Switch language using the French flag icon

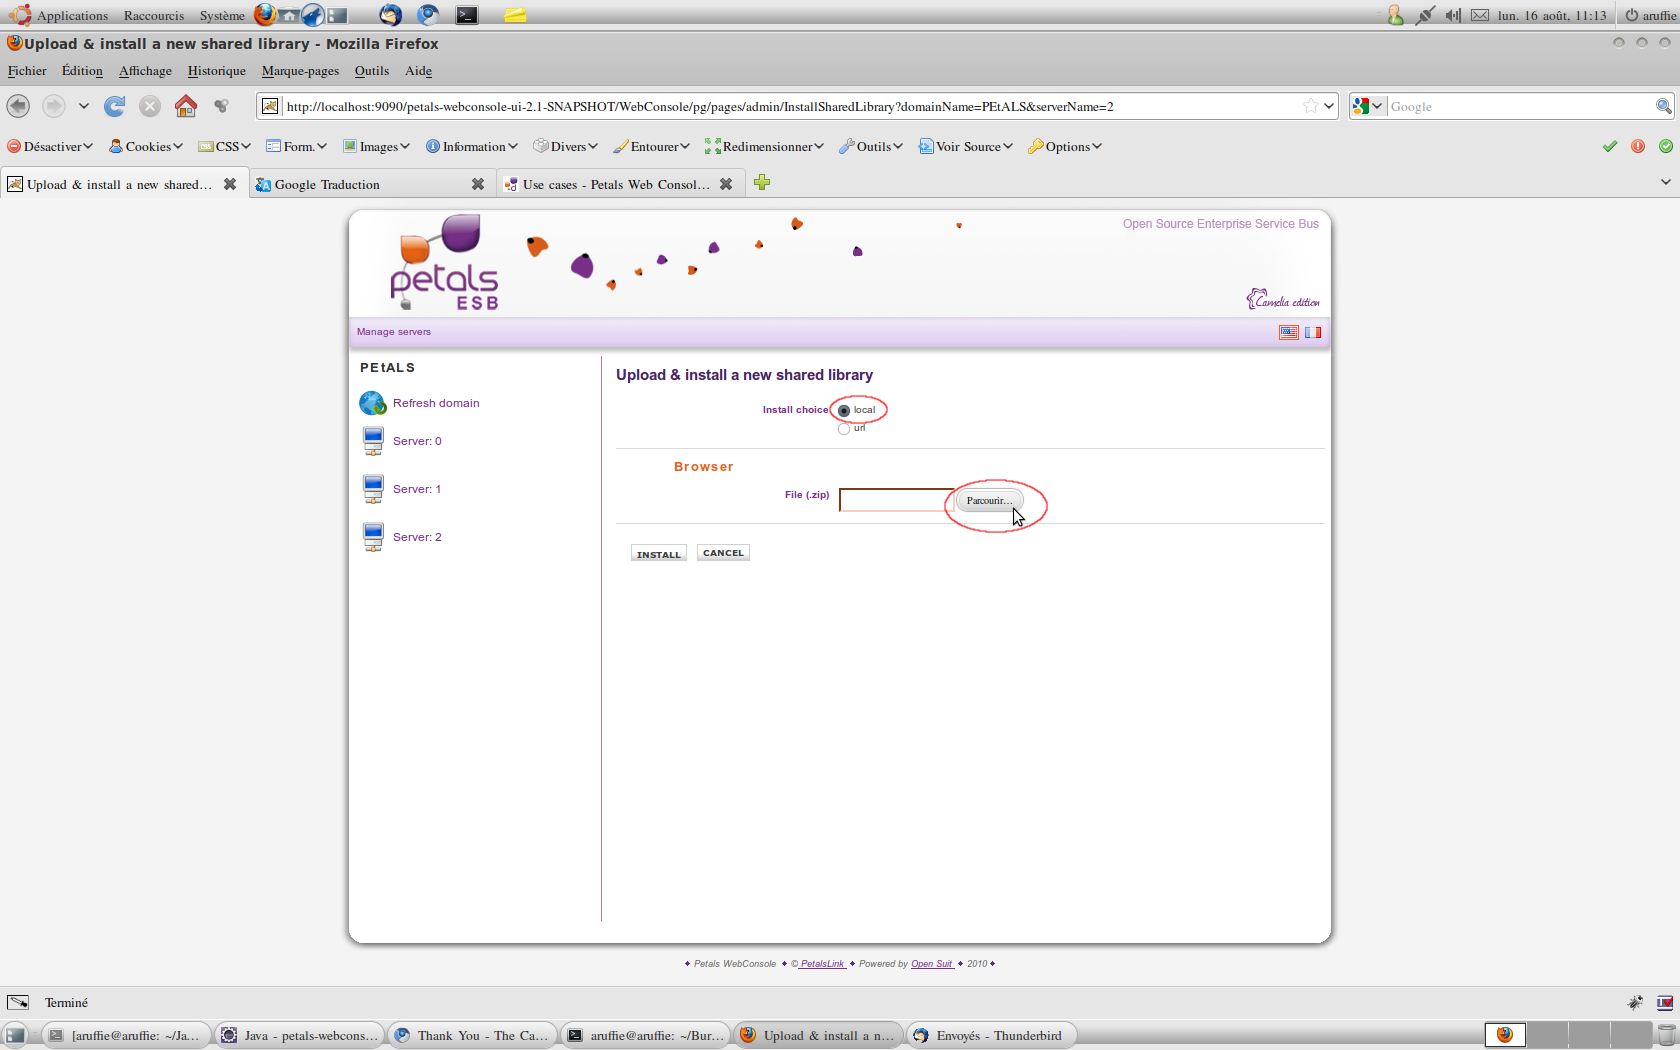coord(1312,332)
